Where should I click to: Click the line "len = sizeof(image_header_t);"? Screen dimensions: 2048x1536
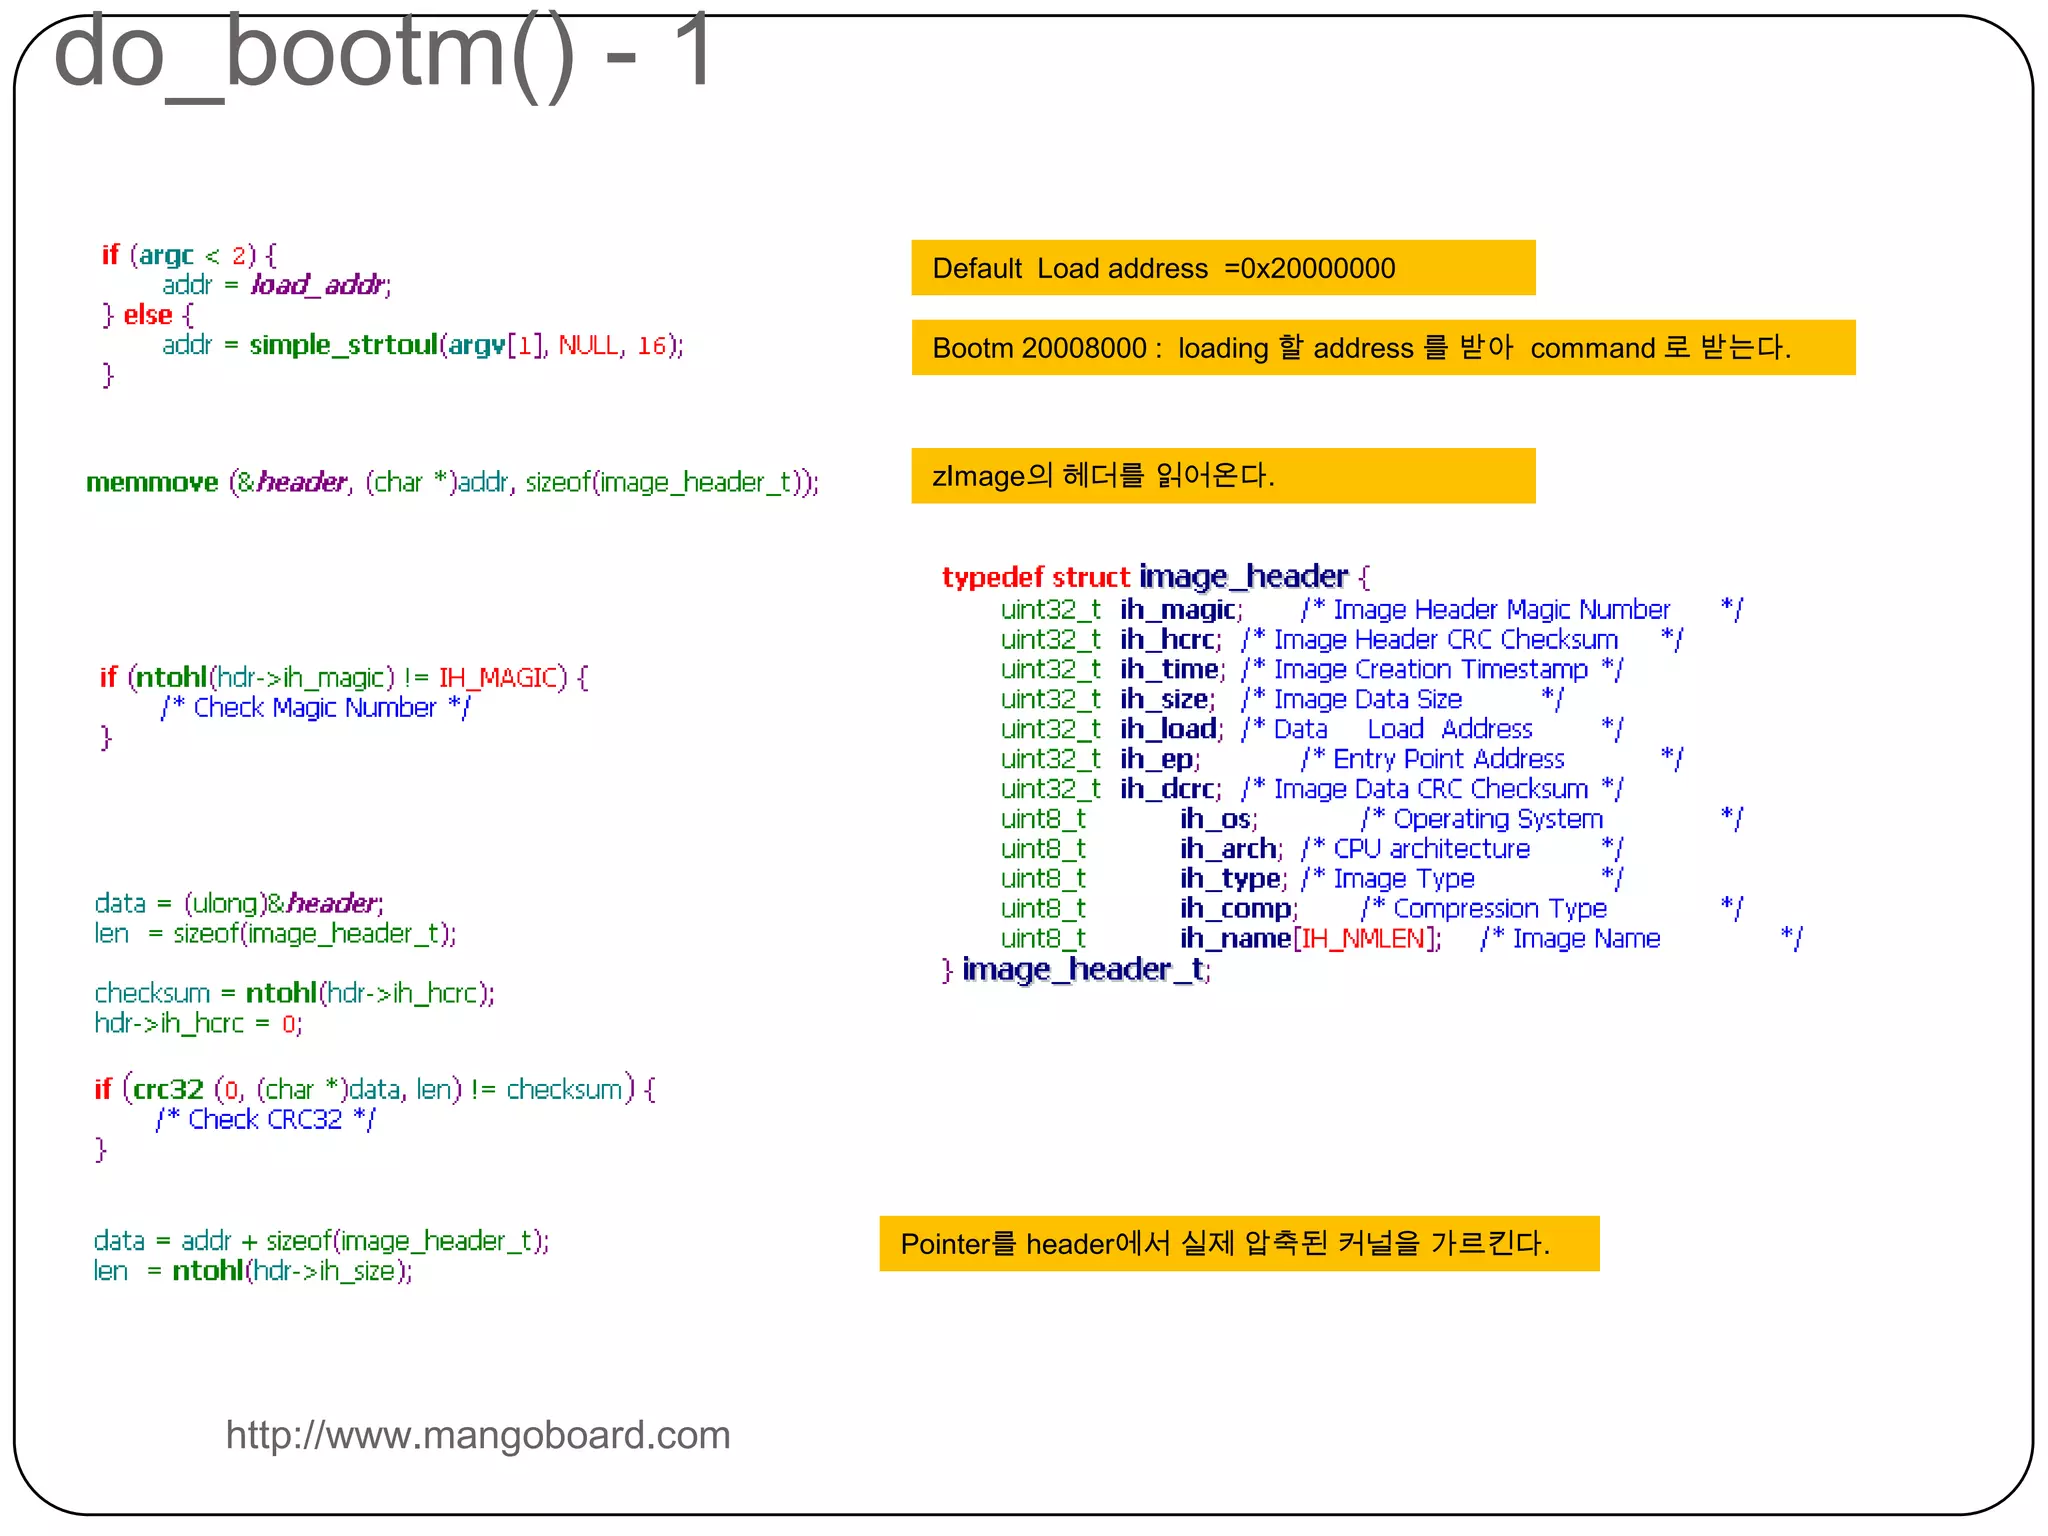[275, 933]
